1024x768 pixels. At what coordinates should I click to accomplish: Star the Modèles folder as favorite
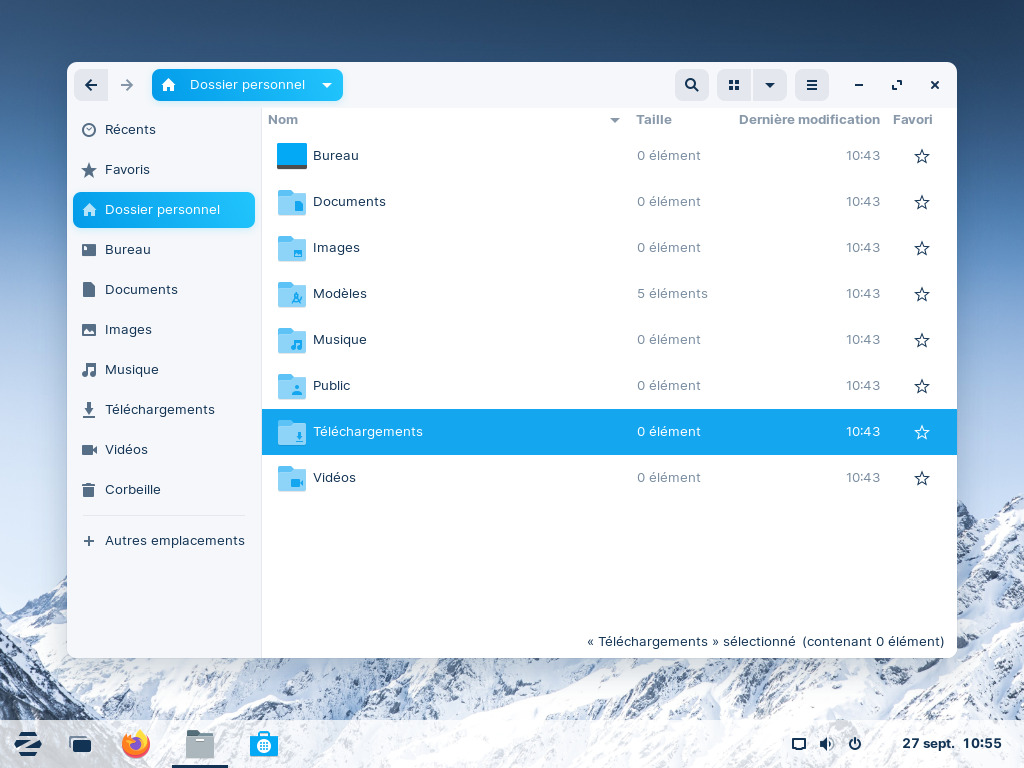click(x=921, y=294)
